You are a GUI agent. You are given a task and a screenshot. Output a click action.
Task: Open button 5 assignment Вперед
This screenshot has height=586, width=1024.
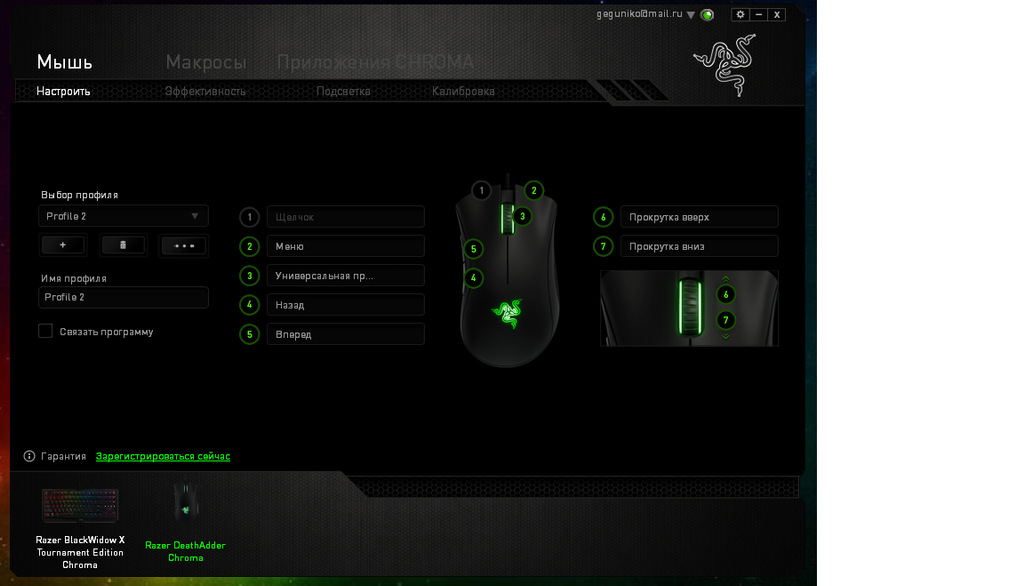tap(345, 334)
